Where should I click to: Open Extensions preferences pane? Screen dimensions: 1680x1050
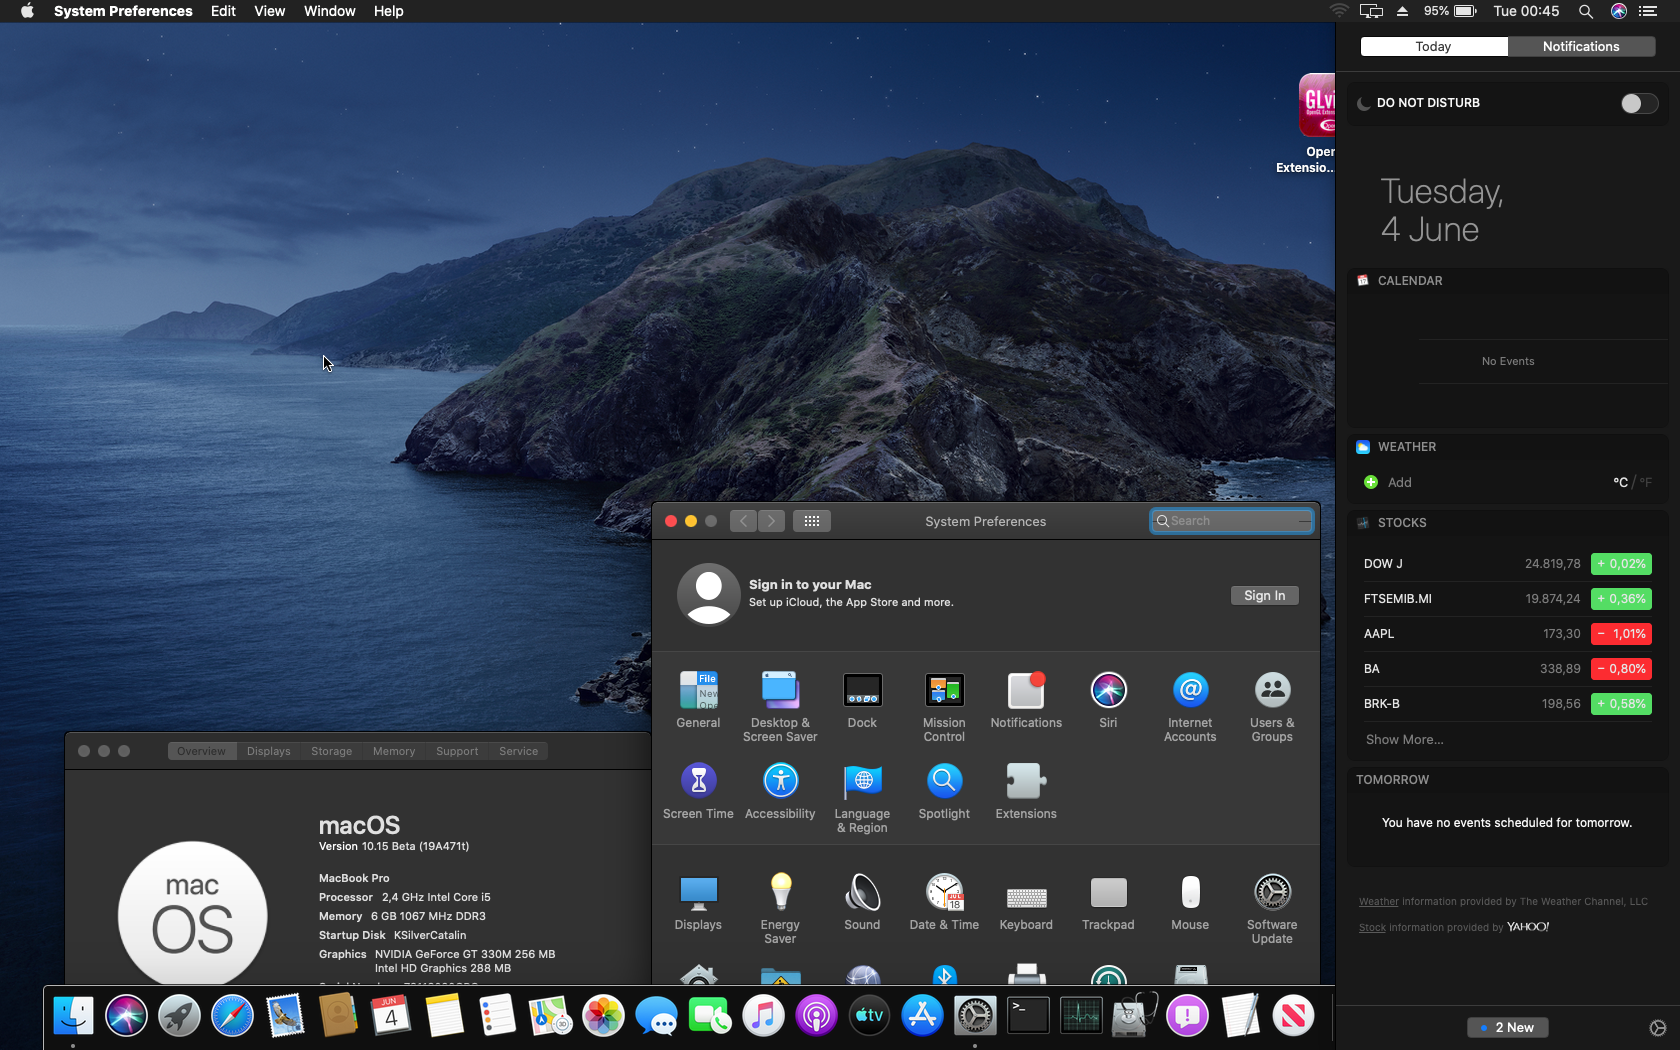[x=1026, y=790]
